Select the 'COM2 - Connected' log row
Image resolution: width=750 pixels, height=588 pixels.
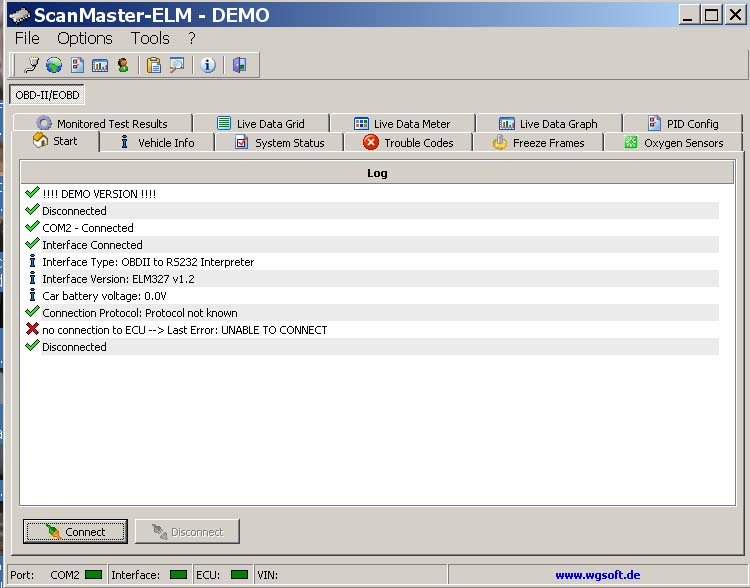pos(370,228)
